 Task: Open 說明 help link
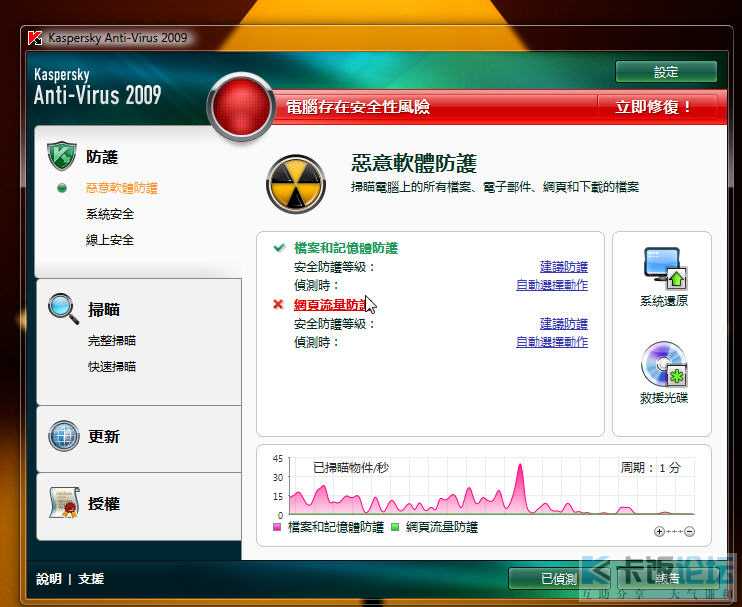49,579
